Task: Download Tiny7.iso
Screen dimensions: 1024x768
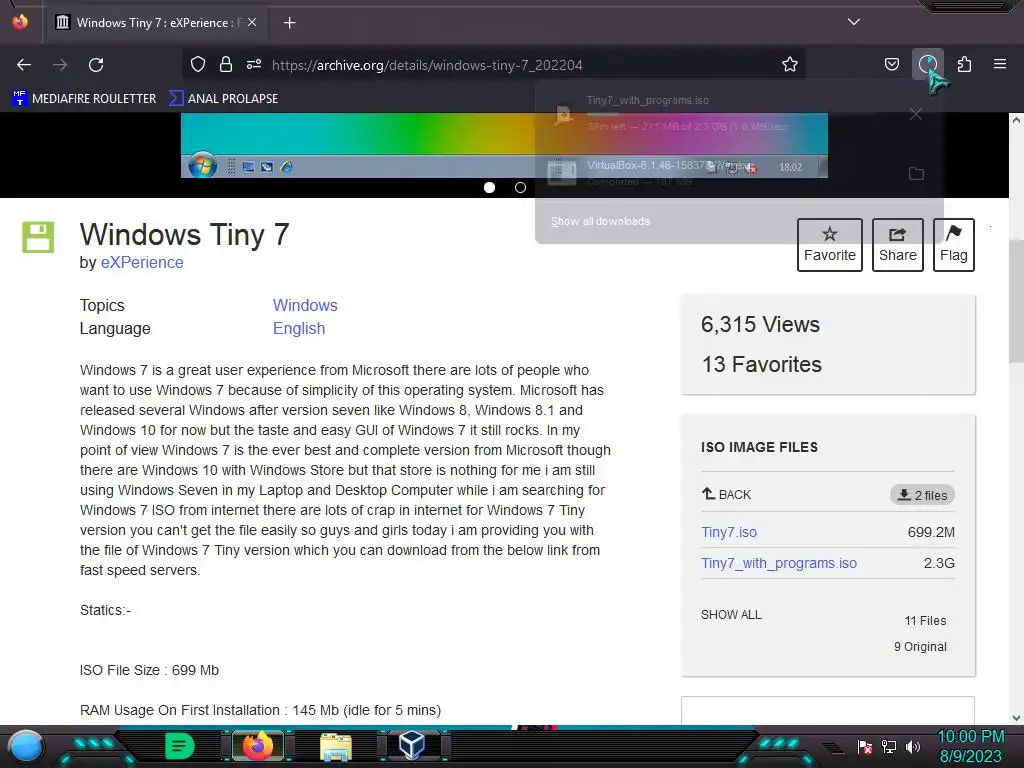Action: click(x=729, y=532)
